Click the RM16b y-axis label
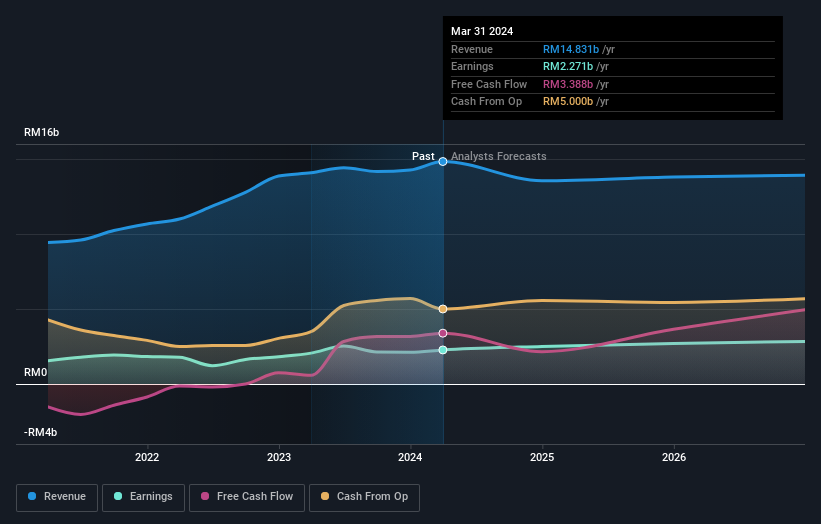Viewport: 821px width, 524px height. click(41, 132)
